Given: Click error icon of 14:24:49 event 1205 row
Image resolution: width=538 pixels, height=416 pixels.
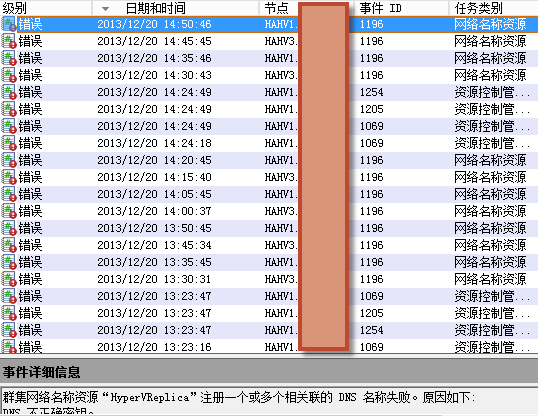Looking at the screenshot, I should [9, 109].
